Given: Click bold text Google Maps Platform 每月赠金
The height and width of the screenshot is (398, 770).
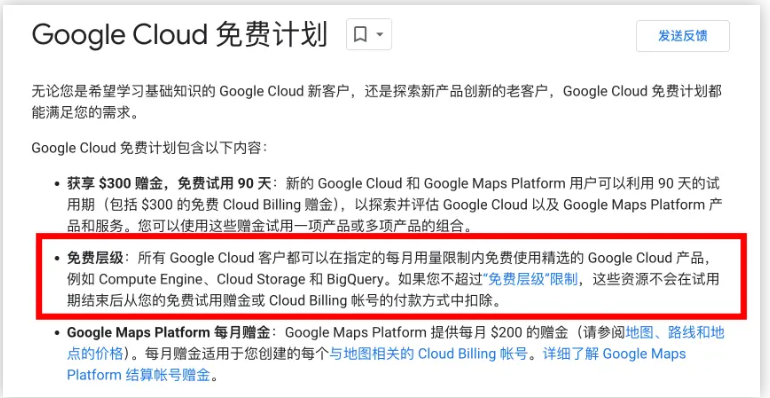Looking at the screenshot, I should point(168,333).
